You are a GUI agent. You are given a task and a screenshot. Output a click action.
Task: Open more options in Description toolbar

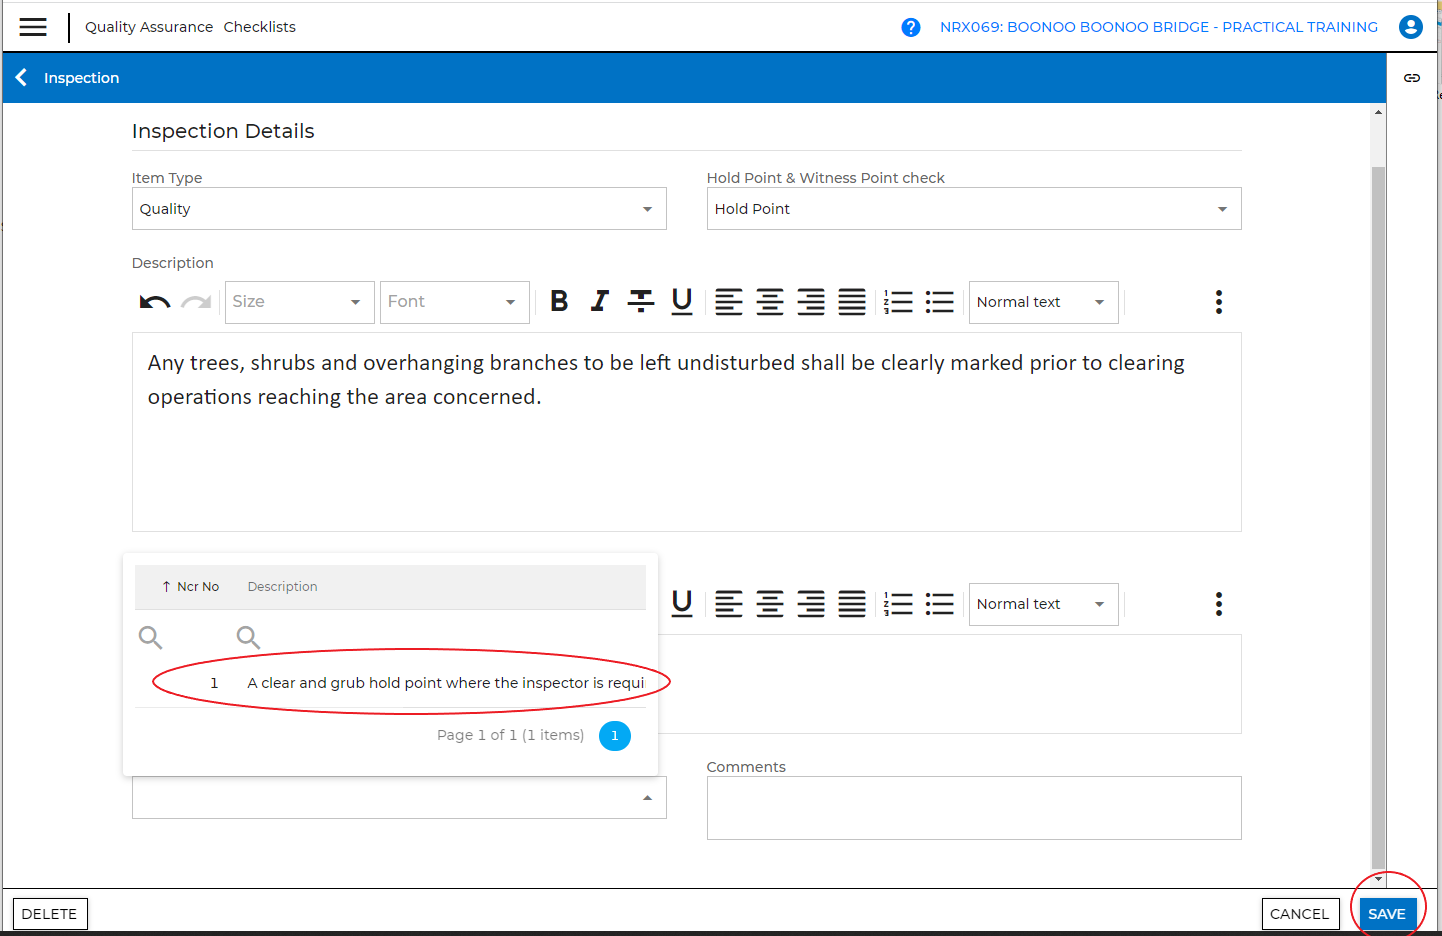[1218, 302]
